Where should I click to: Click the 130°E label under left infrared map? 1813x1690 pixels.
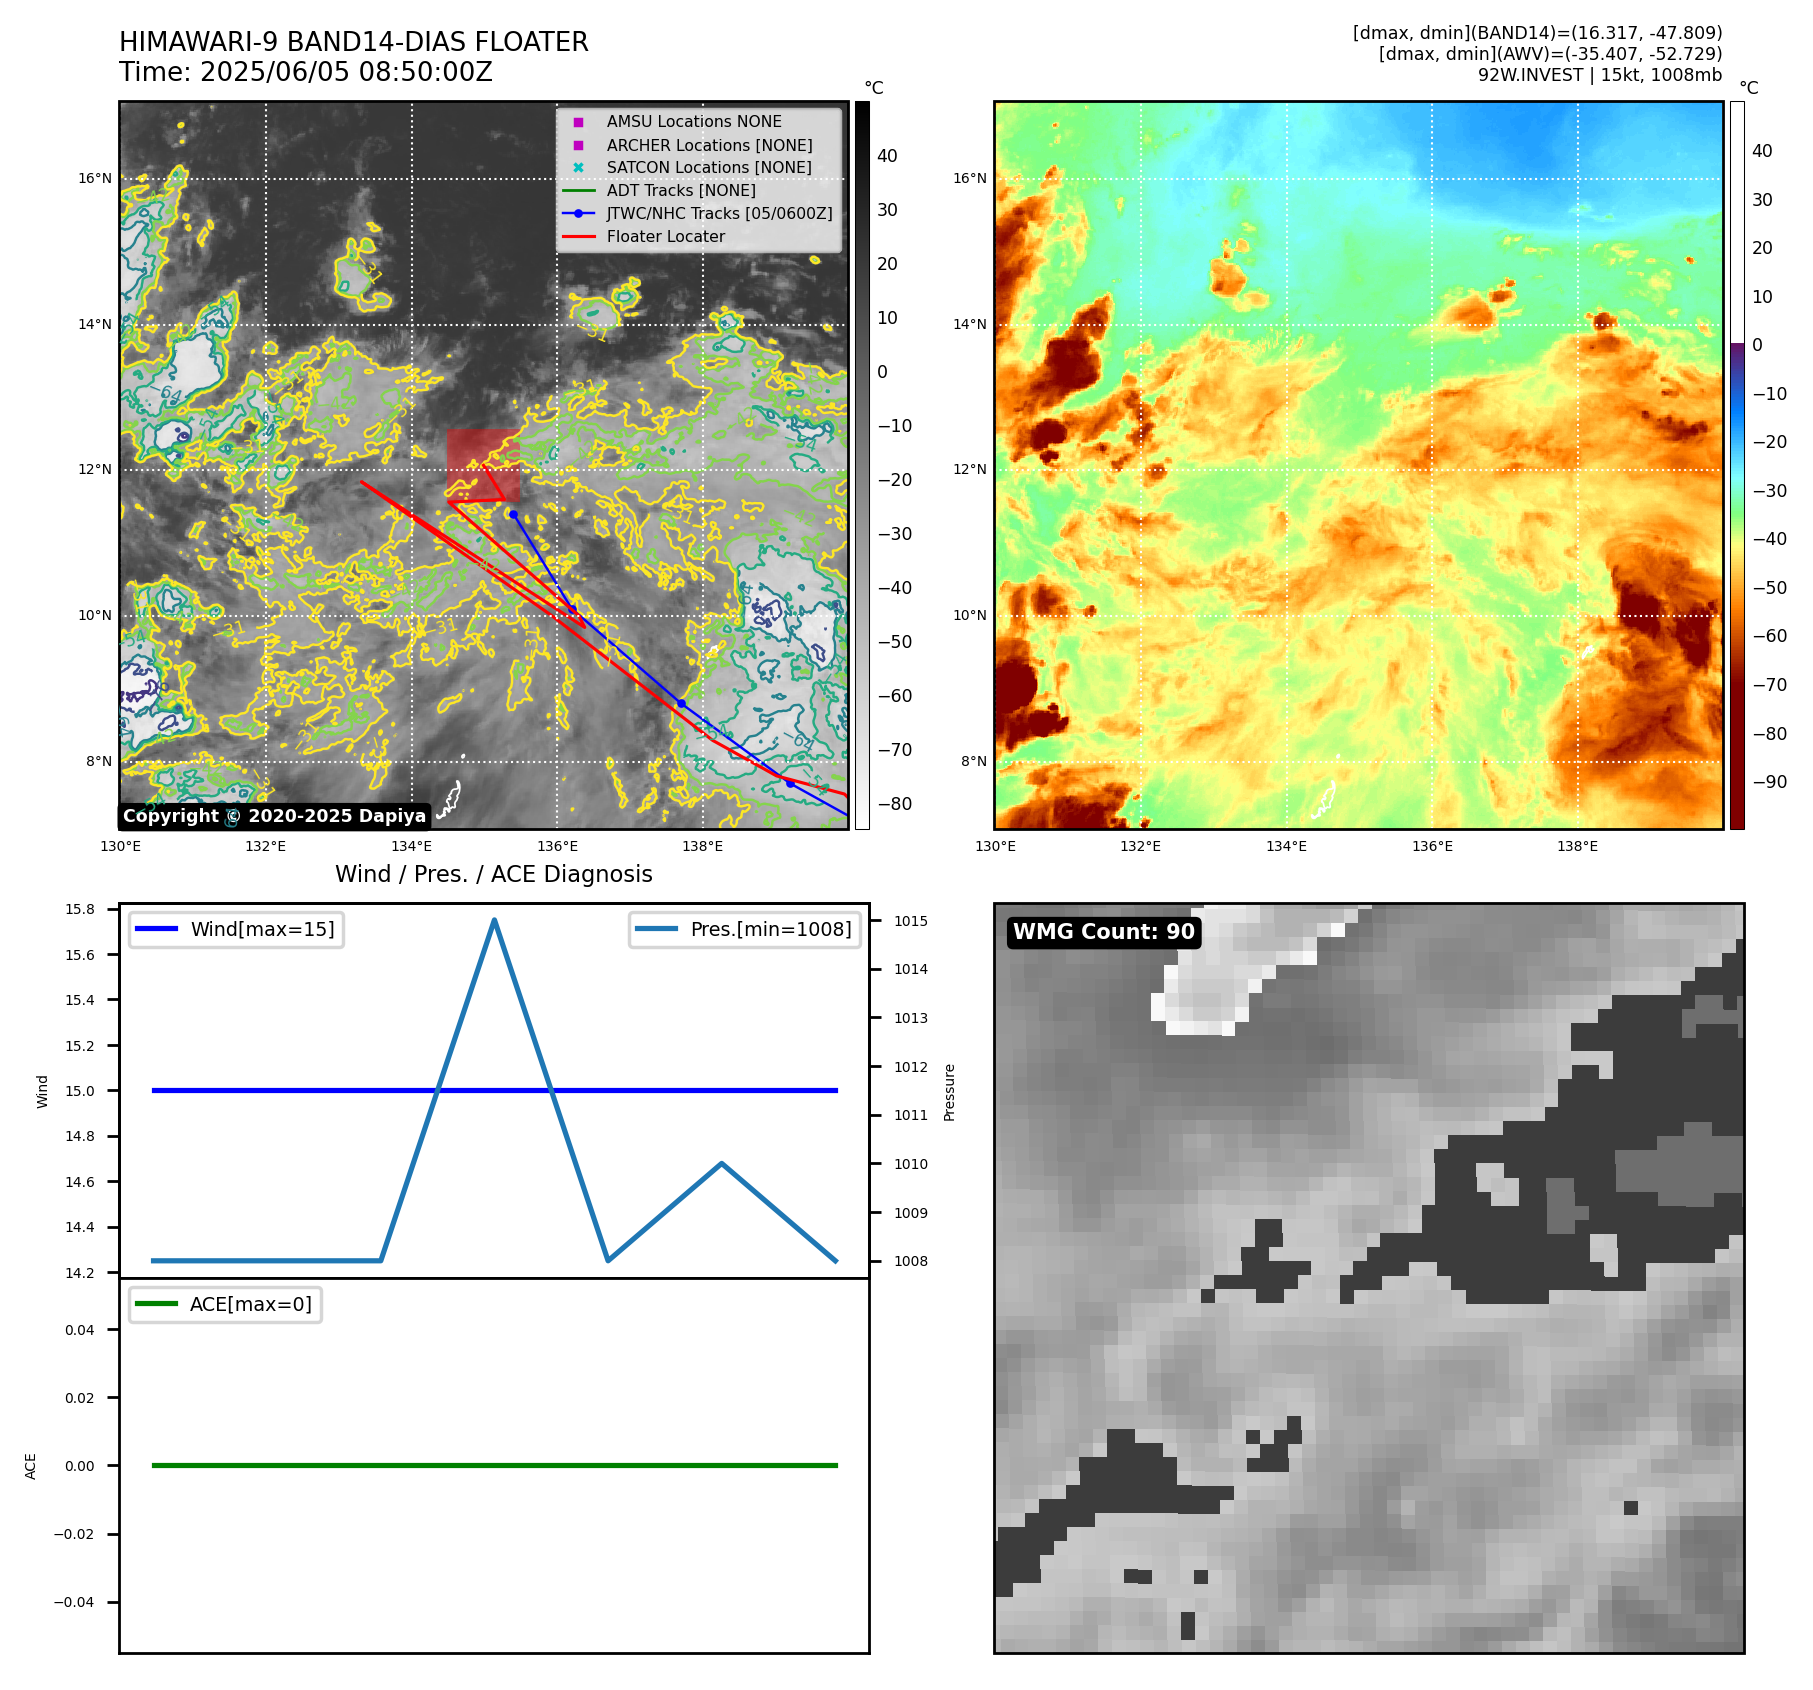click(x=121, y=846)
